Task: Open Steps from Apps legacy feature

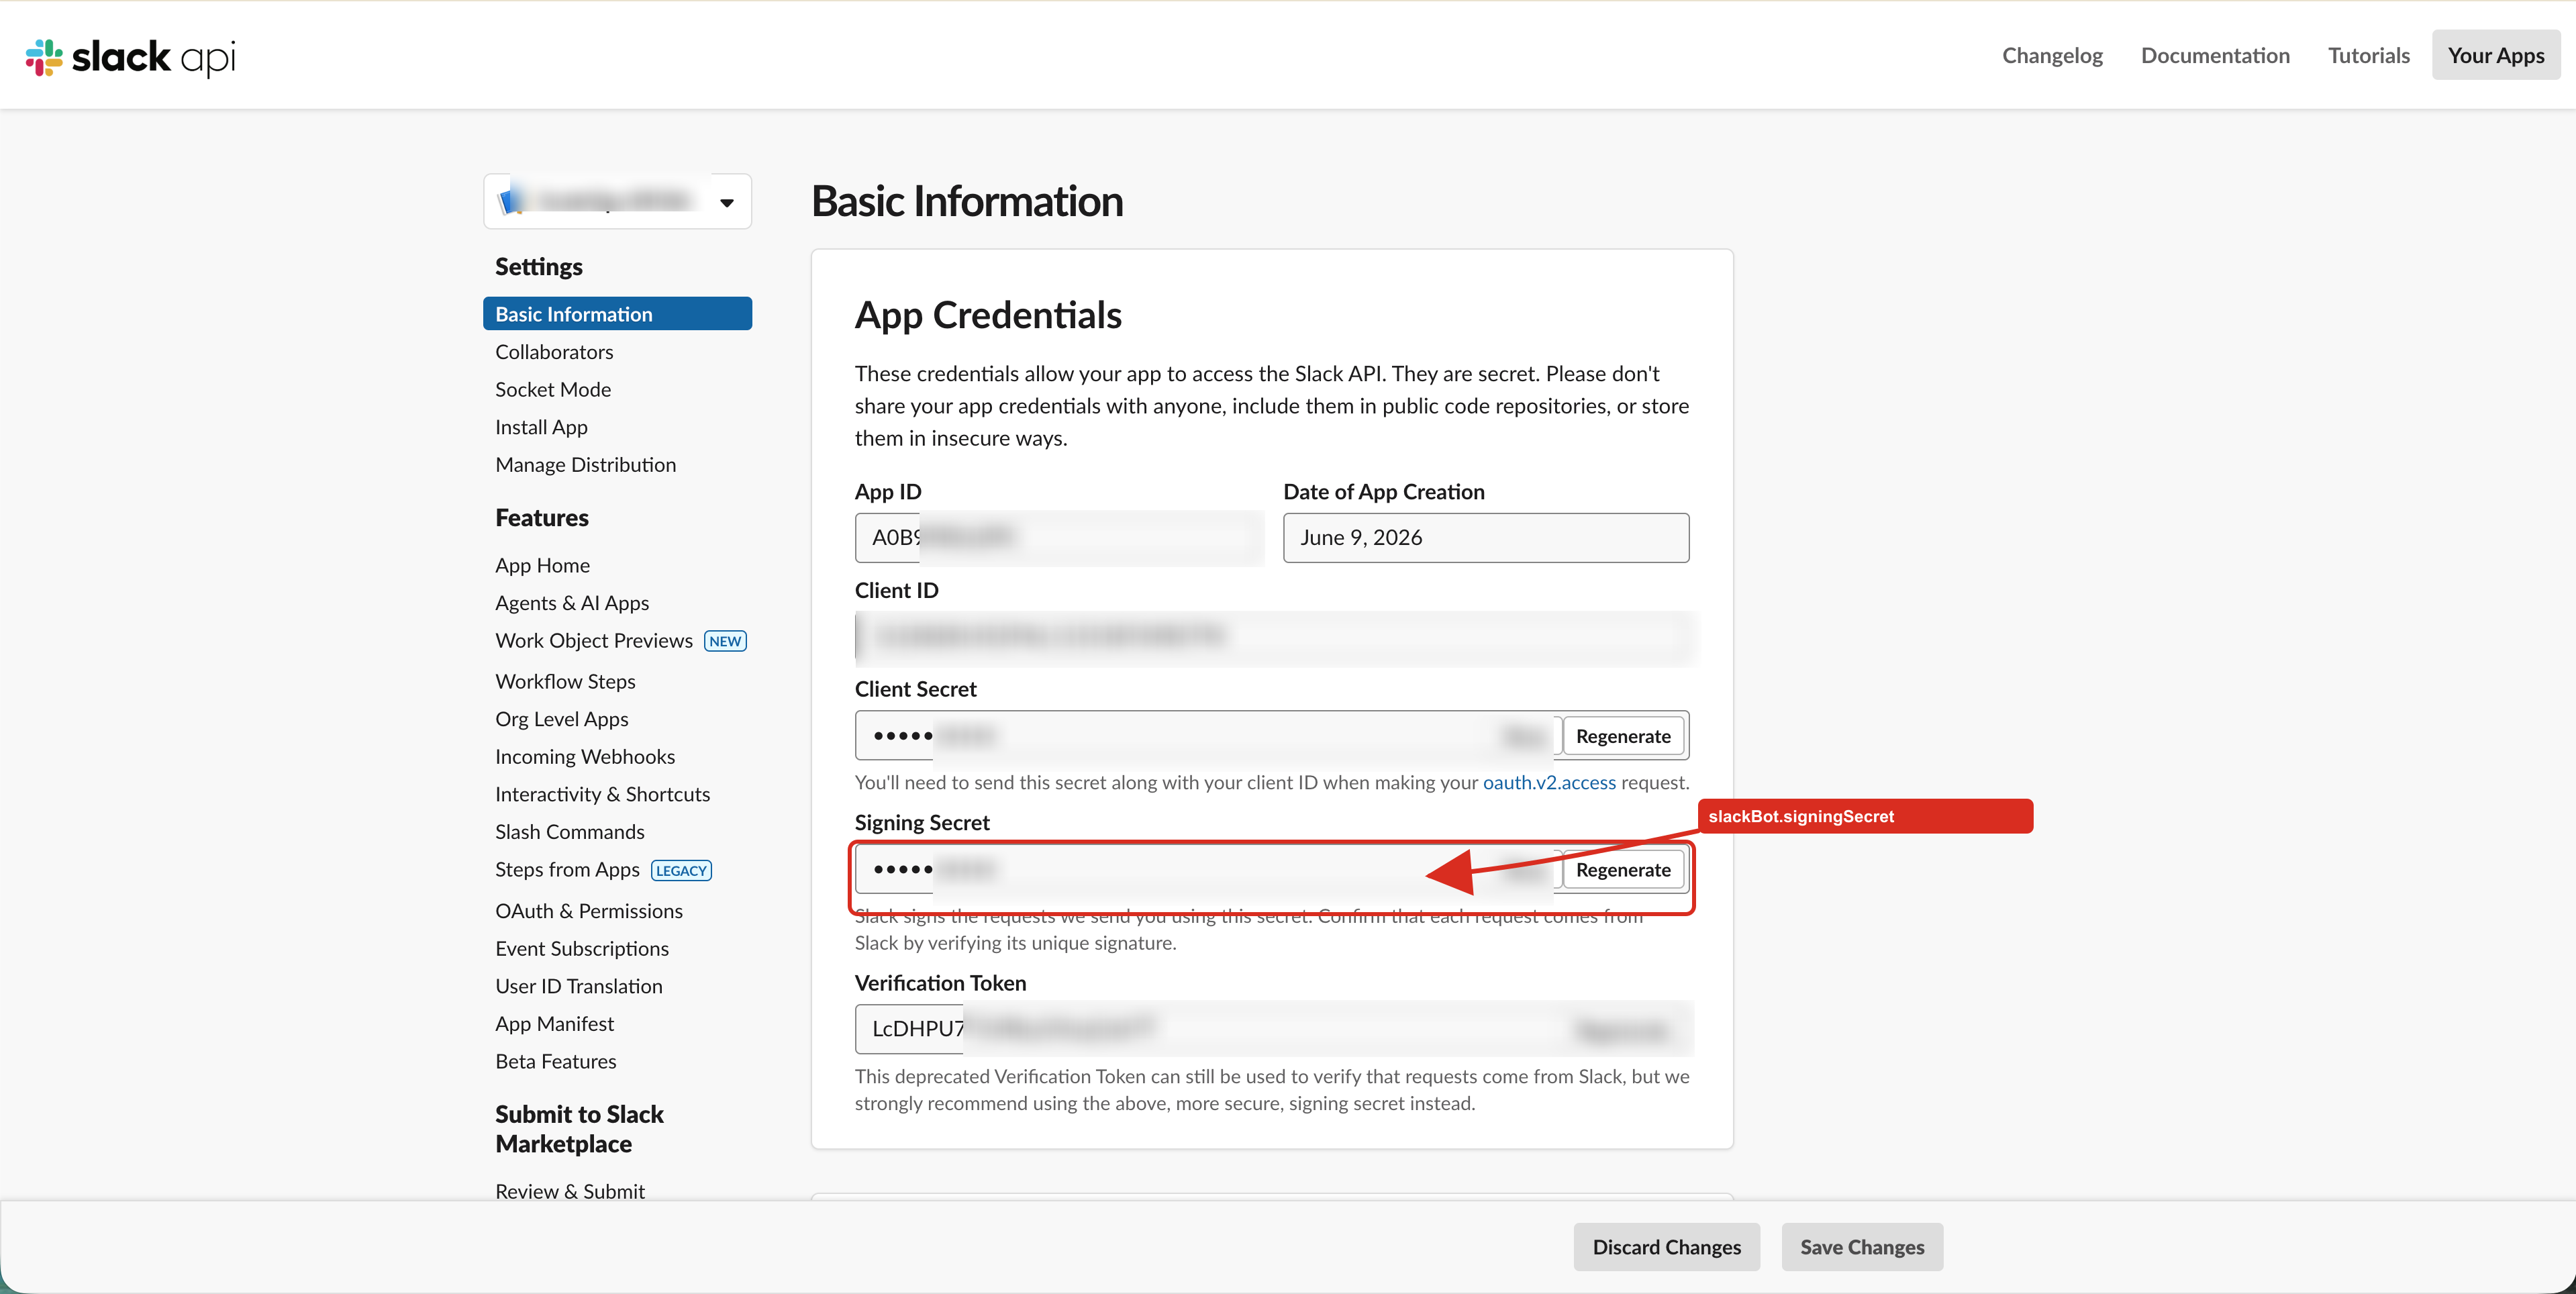Action: point(567,870)
